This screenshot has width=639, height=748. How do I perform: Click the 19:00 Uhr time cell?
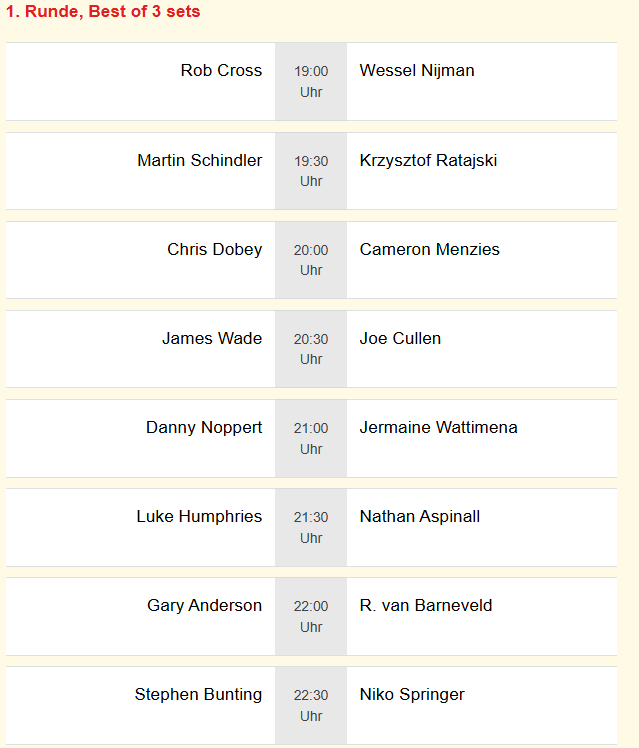click(x=311, y=81)
